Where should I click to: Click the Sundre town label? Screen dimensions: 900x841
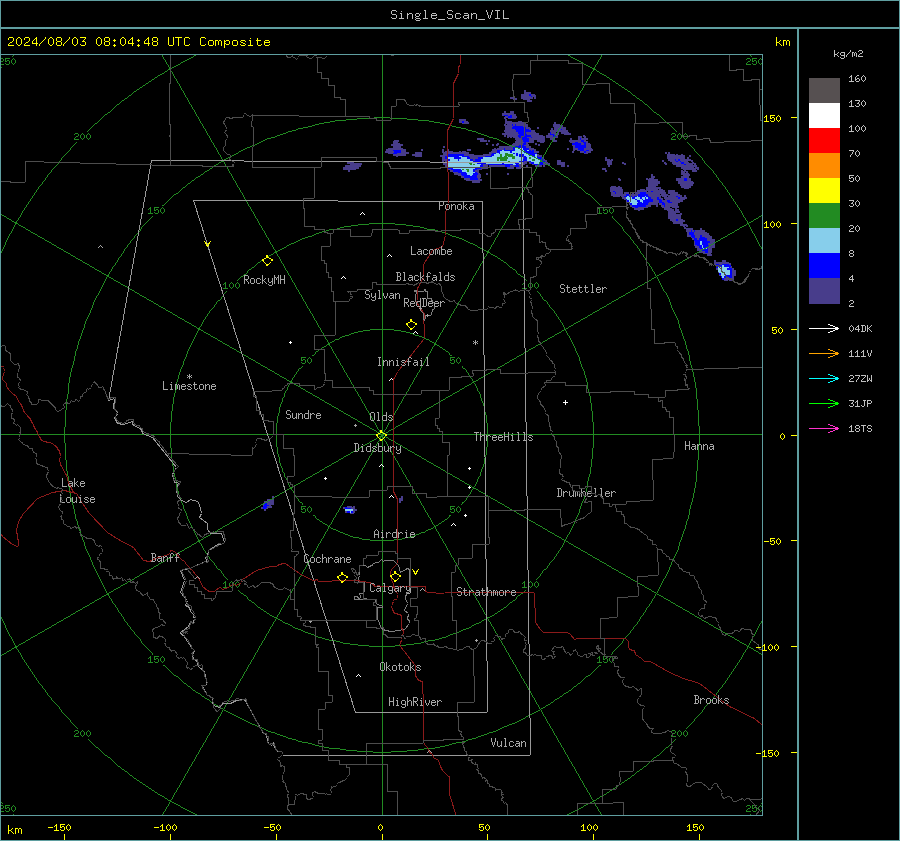[303, 414]
